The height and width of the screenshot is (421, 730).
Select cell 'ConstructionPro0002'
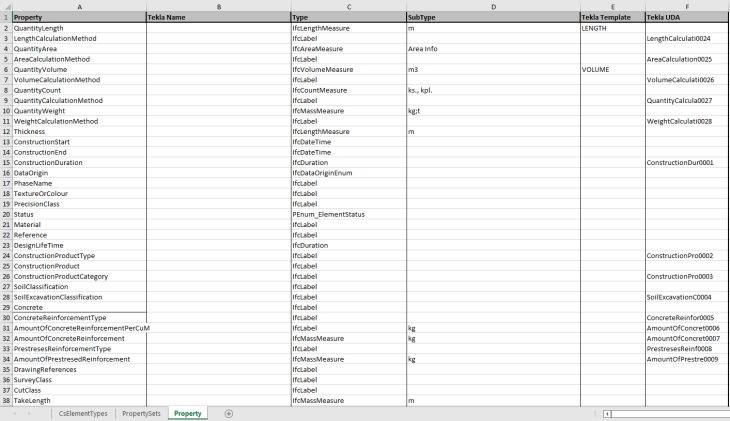(687, 256)
